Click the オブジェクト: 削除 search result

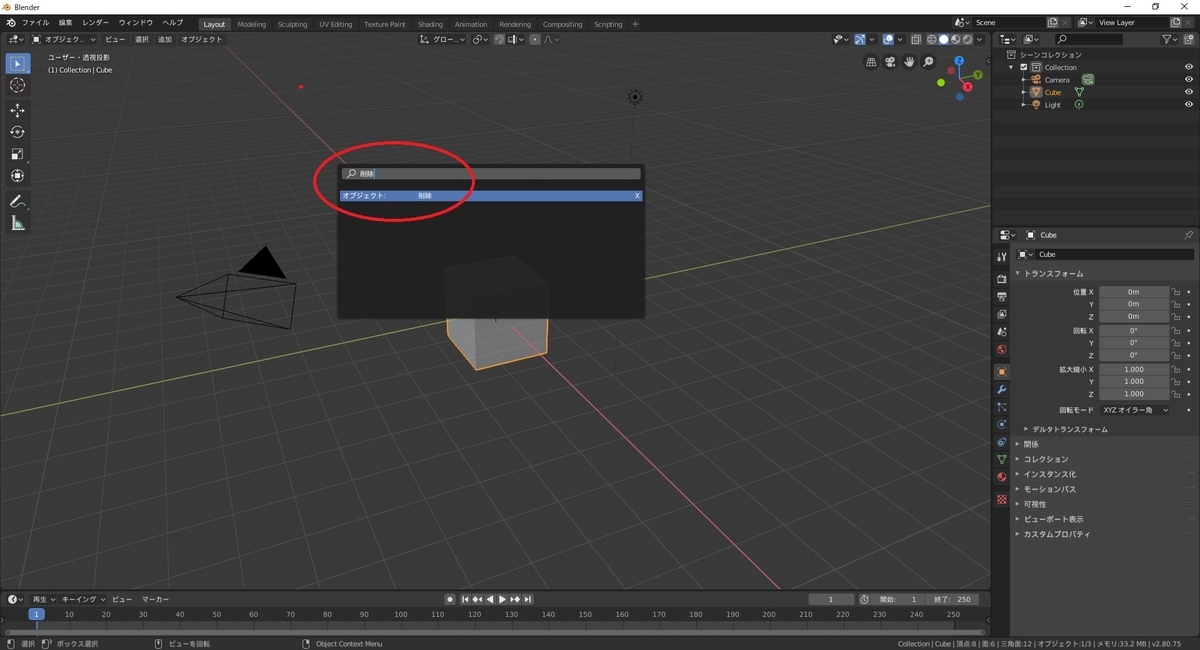coord(490,196)
